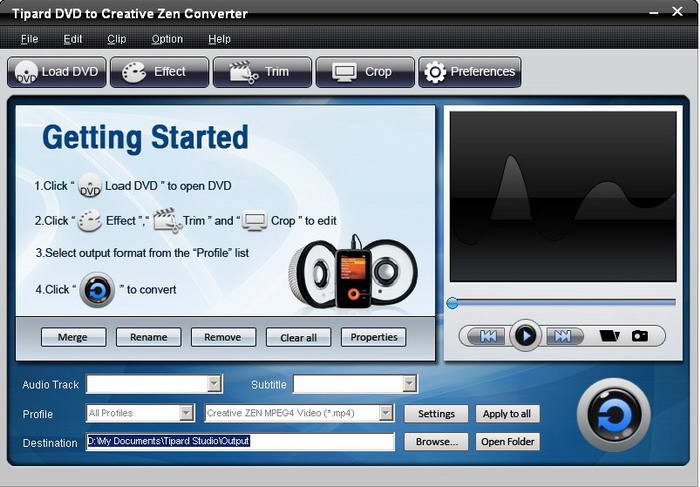This screenshot has height=487, width=700.
Task: Click in the Destination path field
Action: tap(240, 441)
